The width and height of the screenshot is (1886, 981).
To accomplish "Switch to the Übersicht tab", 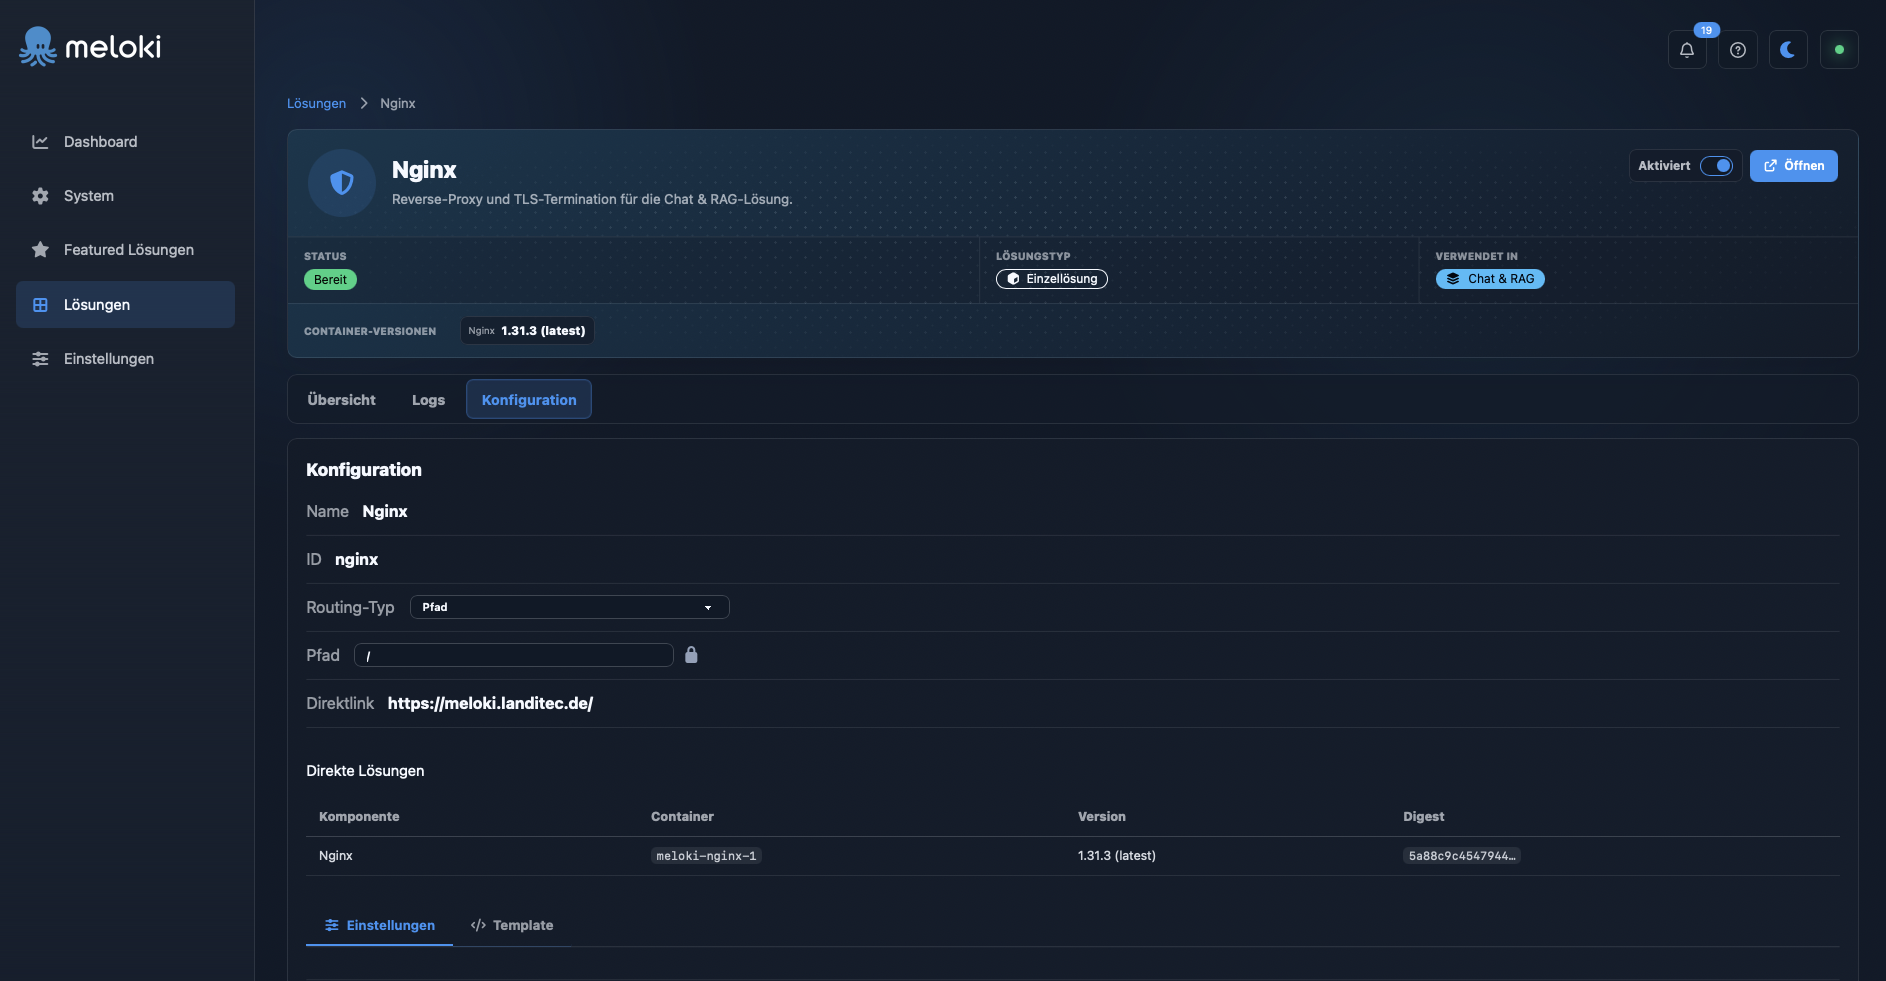I will point(341,400).
